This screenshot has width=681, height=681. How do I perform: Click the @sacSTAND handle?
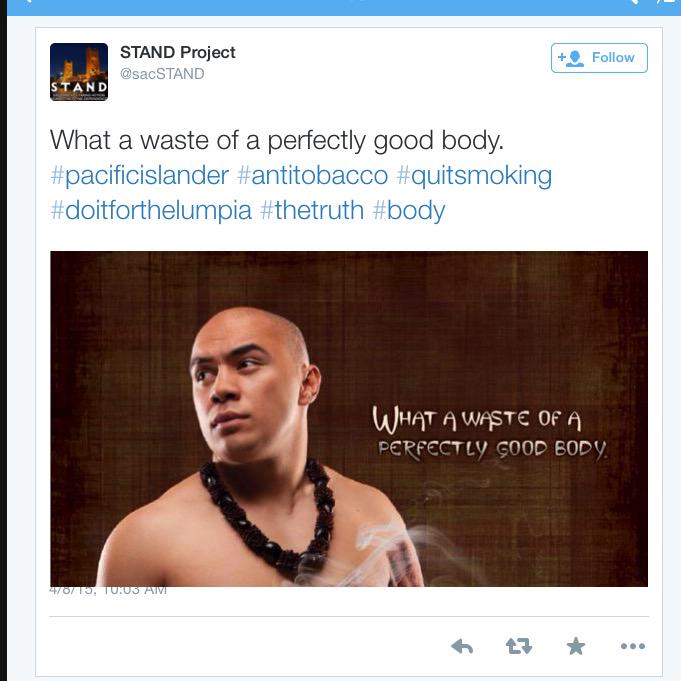[162, 74]
